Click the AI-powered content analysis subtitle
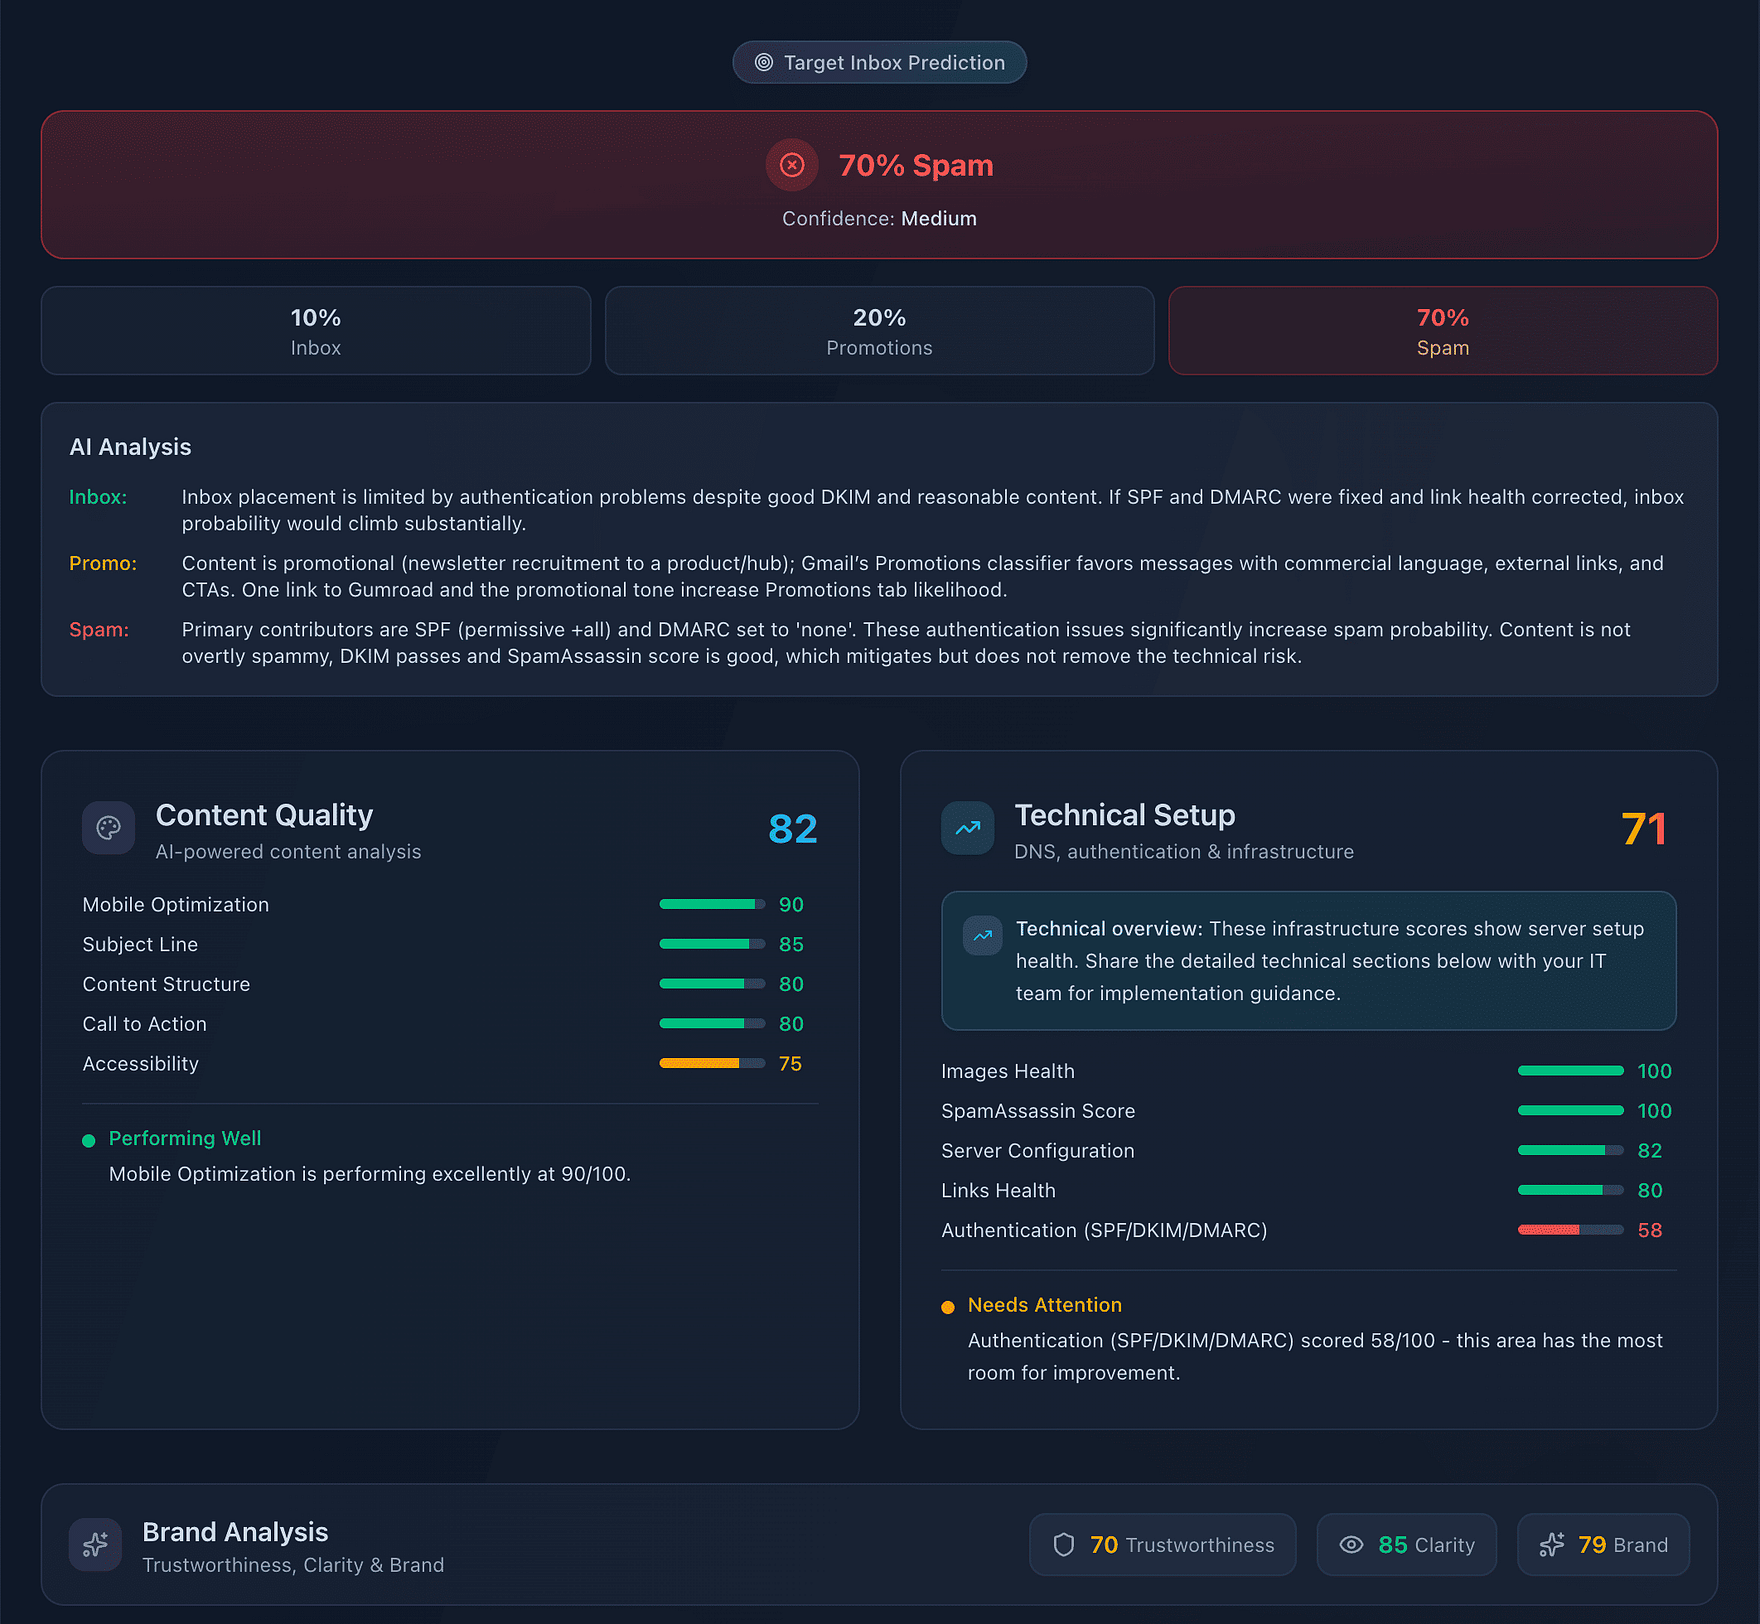Image resolution: width=1760 pixels, height=1624 pixels. click(288, 851)
